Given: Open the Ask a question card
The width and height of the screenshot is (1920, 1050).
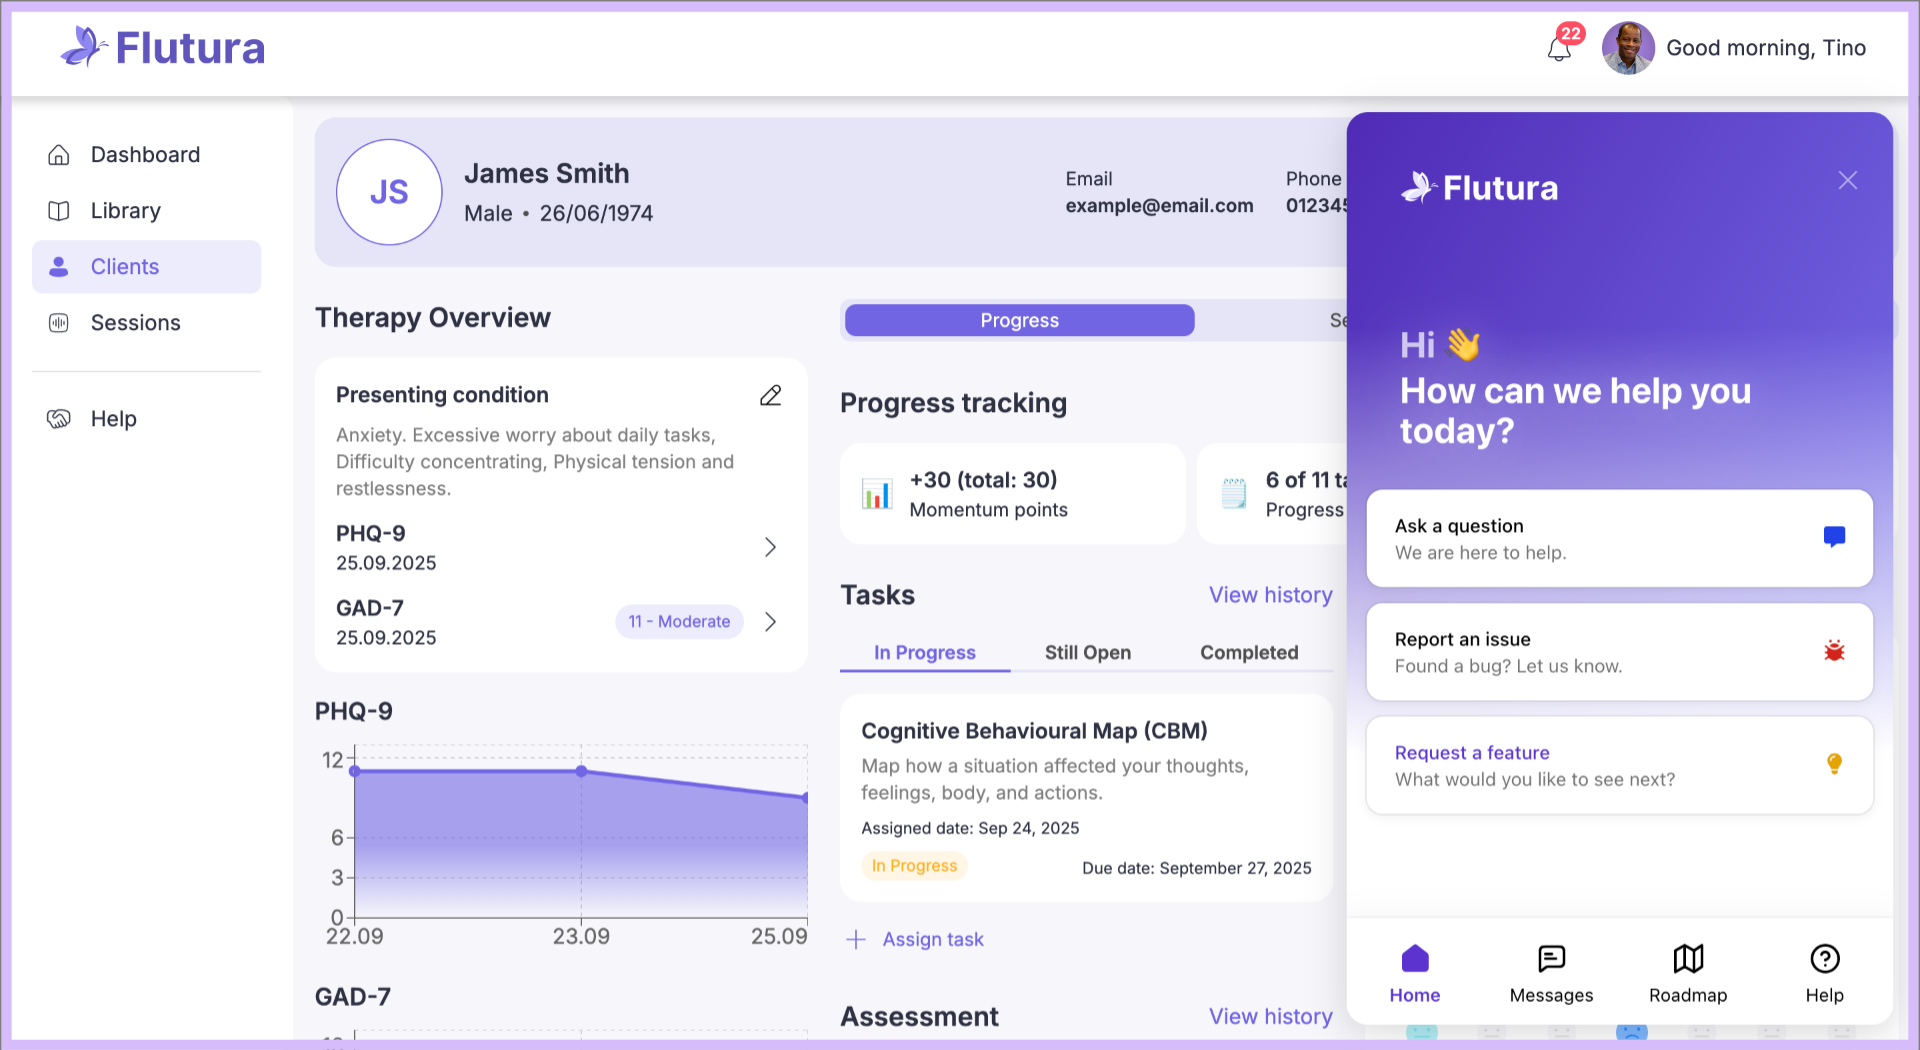Looking at the screenshot, I should coord(1619,538).
